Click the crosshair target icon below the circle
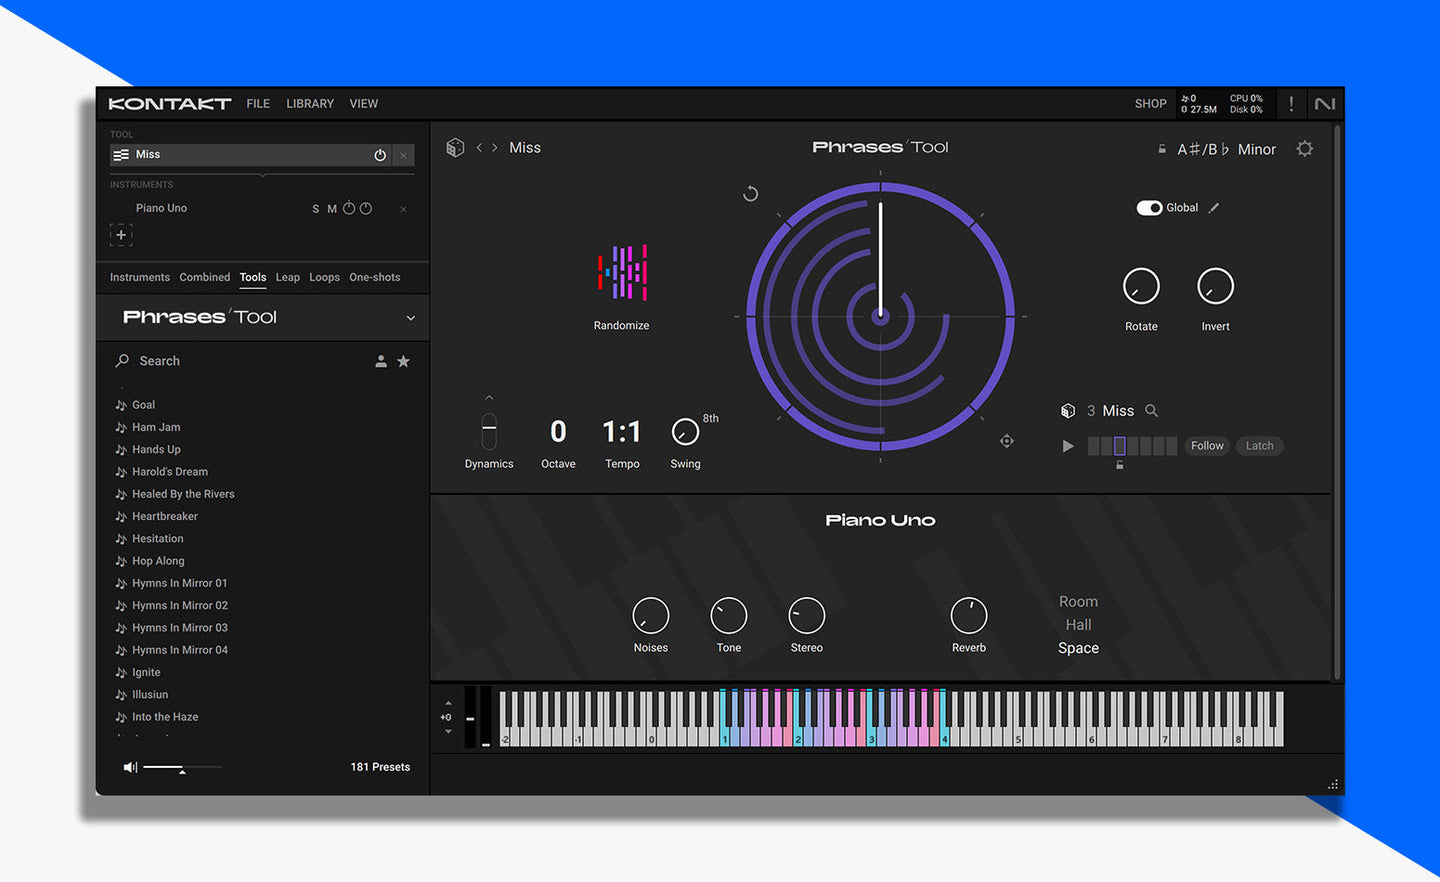The height and width of the screenshot is (882, 1440). click(1007, 441)
